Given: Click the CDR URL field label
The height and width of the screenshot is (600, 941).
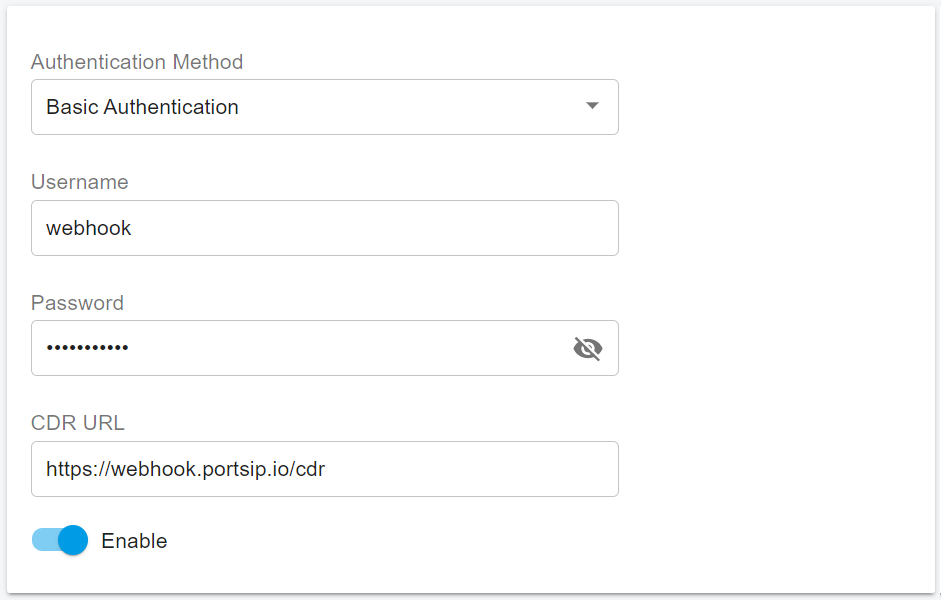Looking at the screenshot, I should pos(78,423).
